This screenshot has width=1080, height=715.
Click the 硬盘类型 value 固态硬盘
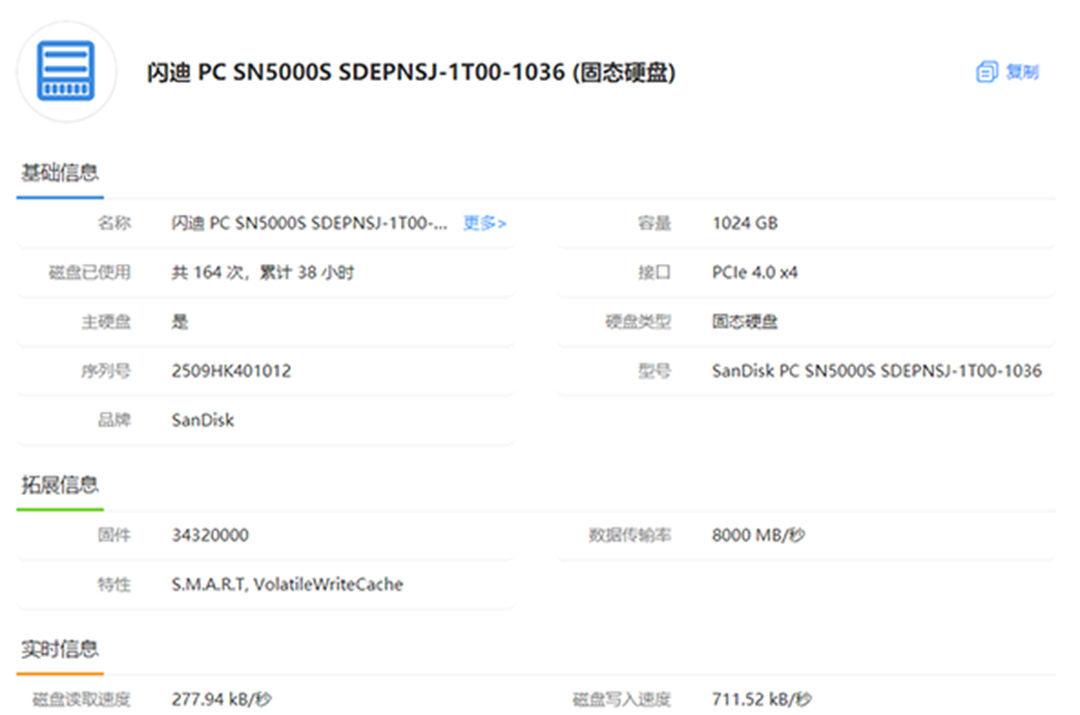[x=744, y=321]
